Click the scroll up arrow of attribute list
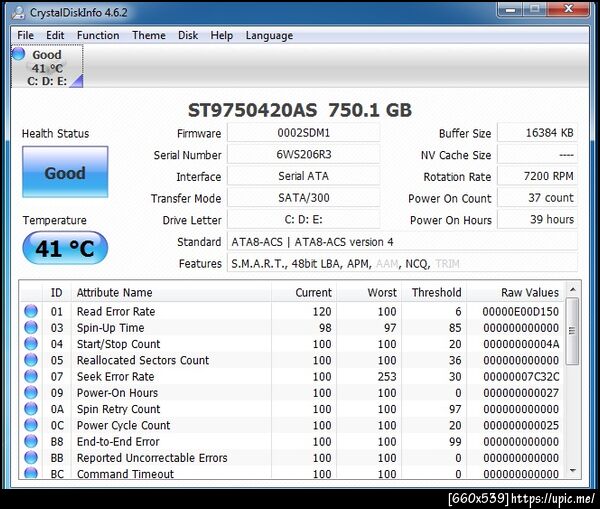 coord(572,290)
